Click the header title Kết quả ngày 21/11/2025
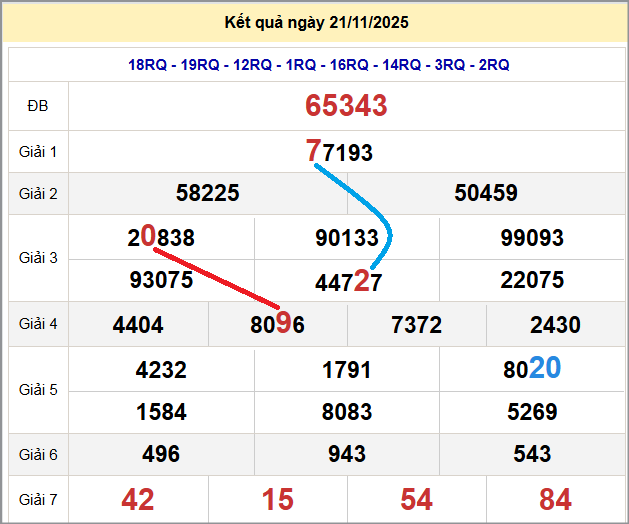Viewport: 629px width, 524px height. click(317, 22)
